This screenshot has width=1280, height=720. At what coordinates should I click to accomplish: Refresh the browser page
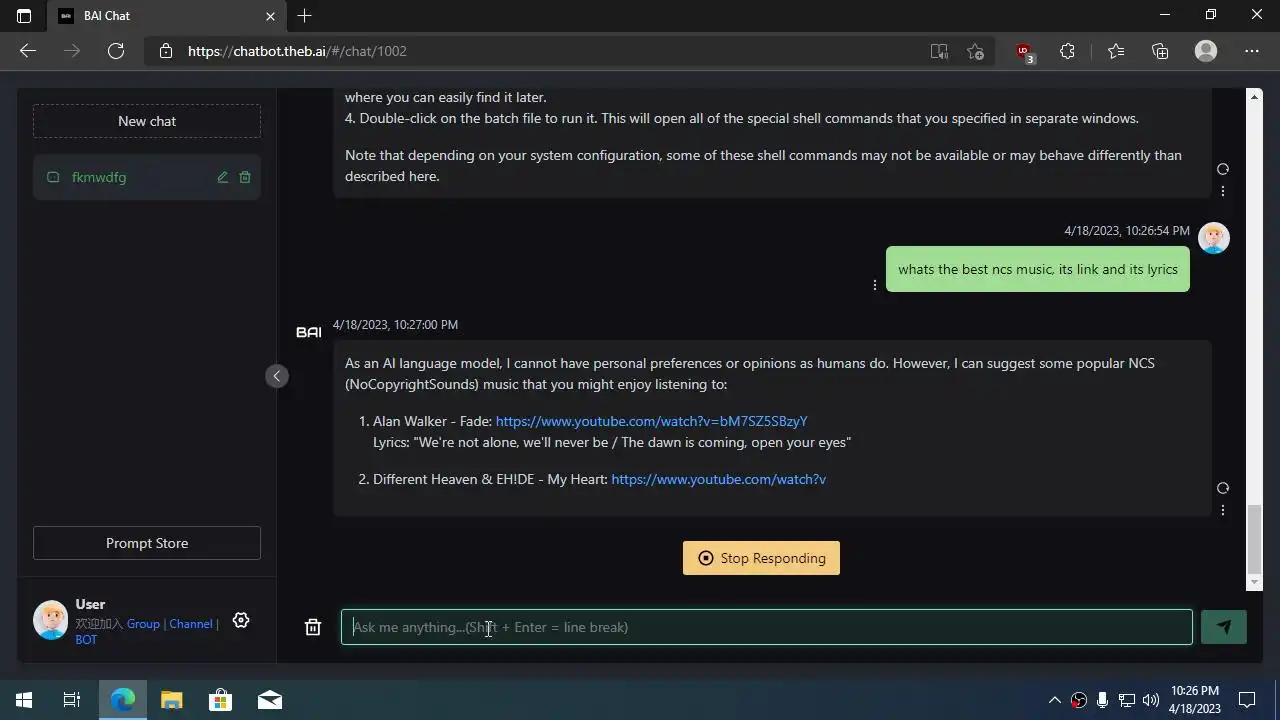[116, 51]
